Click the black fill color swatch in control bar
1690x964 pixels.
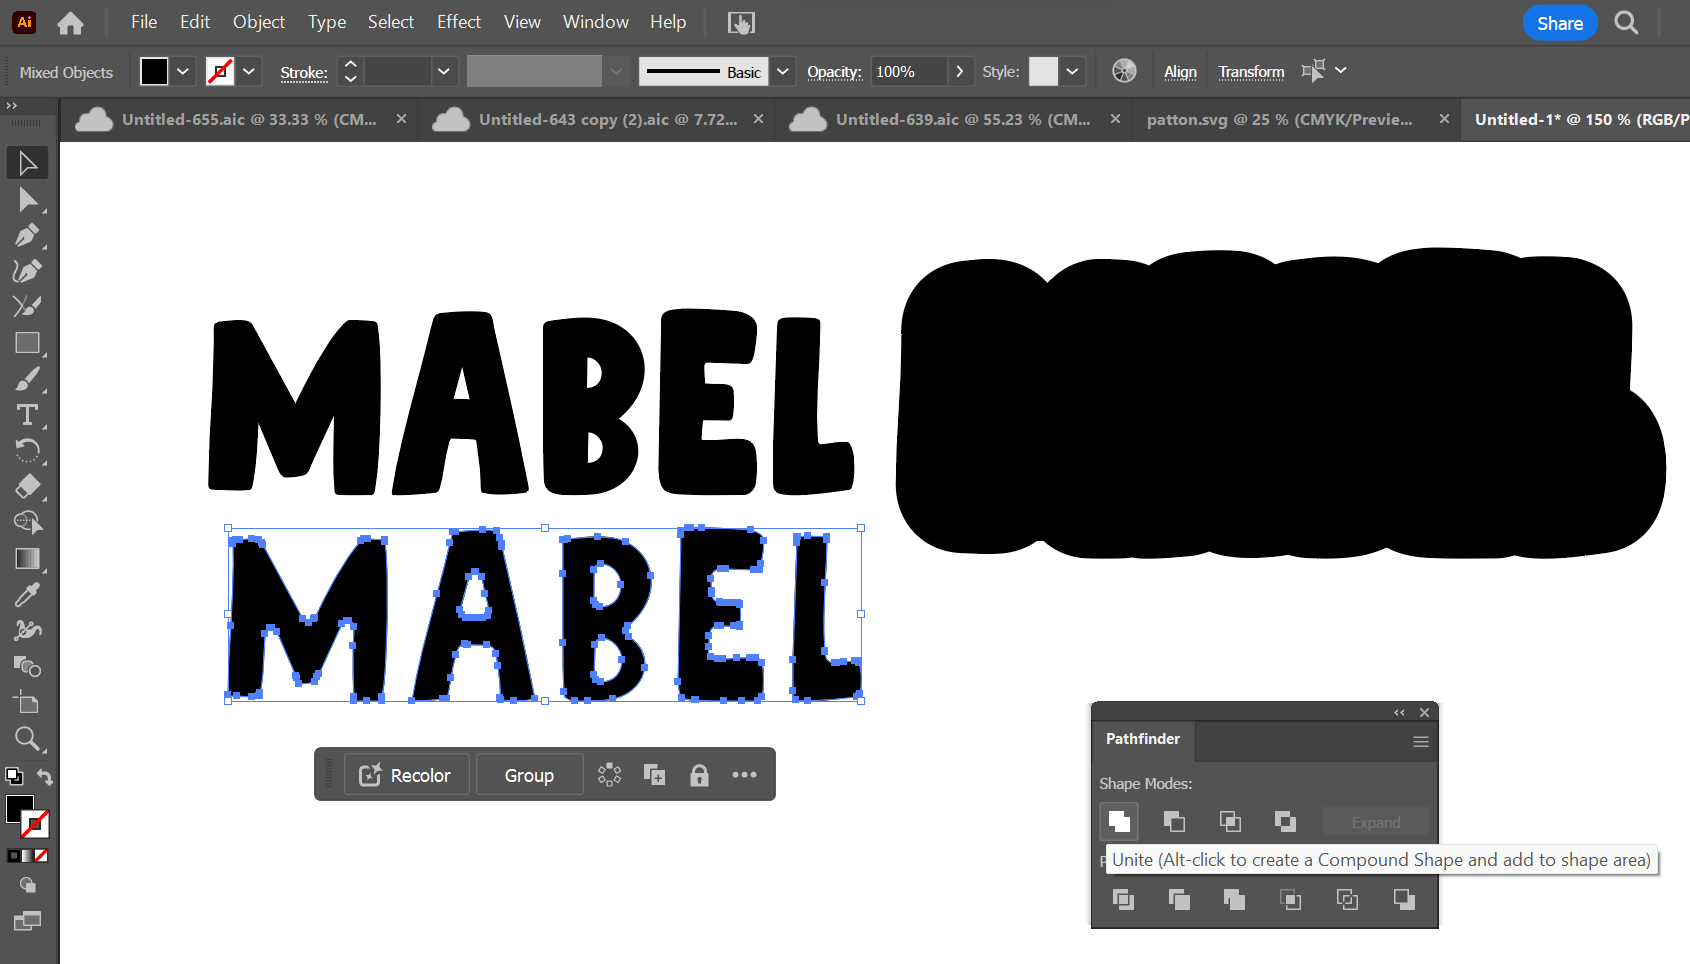154,72
